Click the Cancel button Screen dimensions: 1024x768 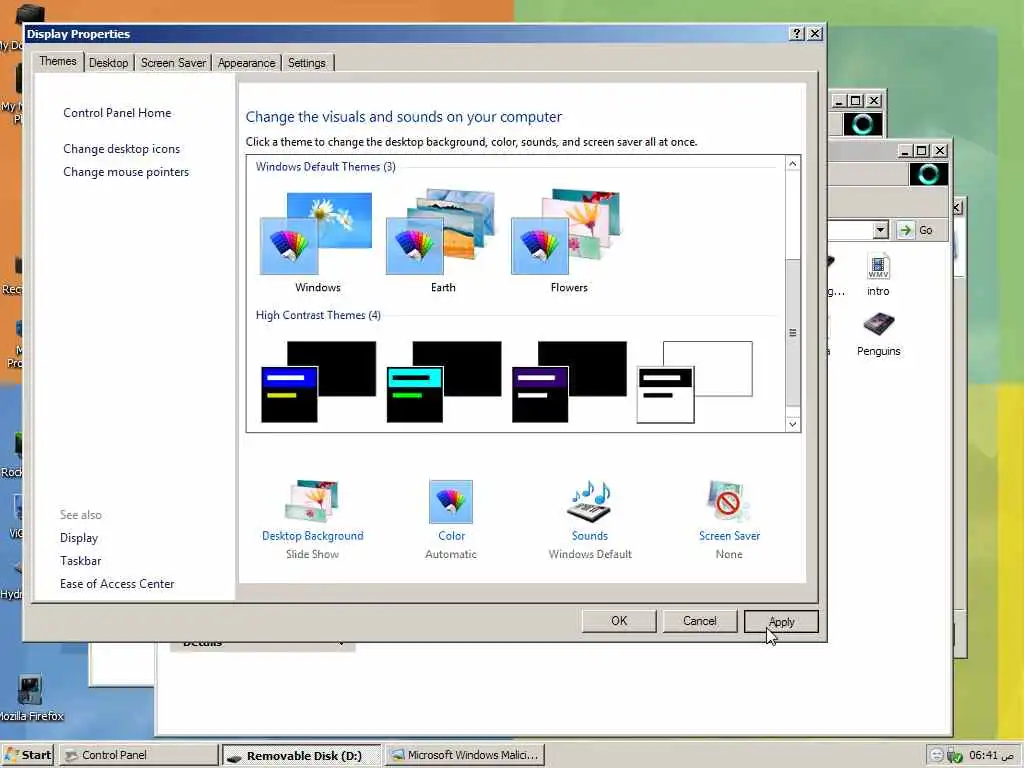click(699, 621)
